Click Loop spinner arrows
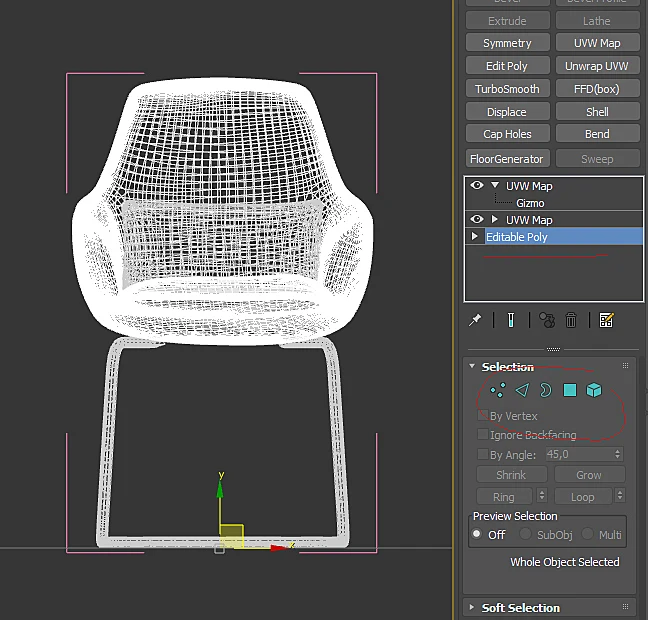Screen dimensions: 648x620 [x=619, y=495]
